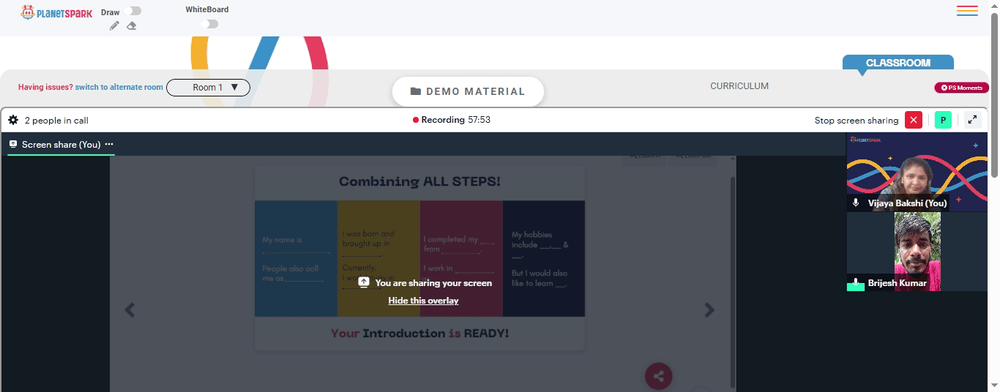This screenshot has width=1000, height=392.
Task: Click the Recording timer indicator
Action: 452,119
